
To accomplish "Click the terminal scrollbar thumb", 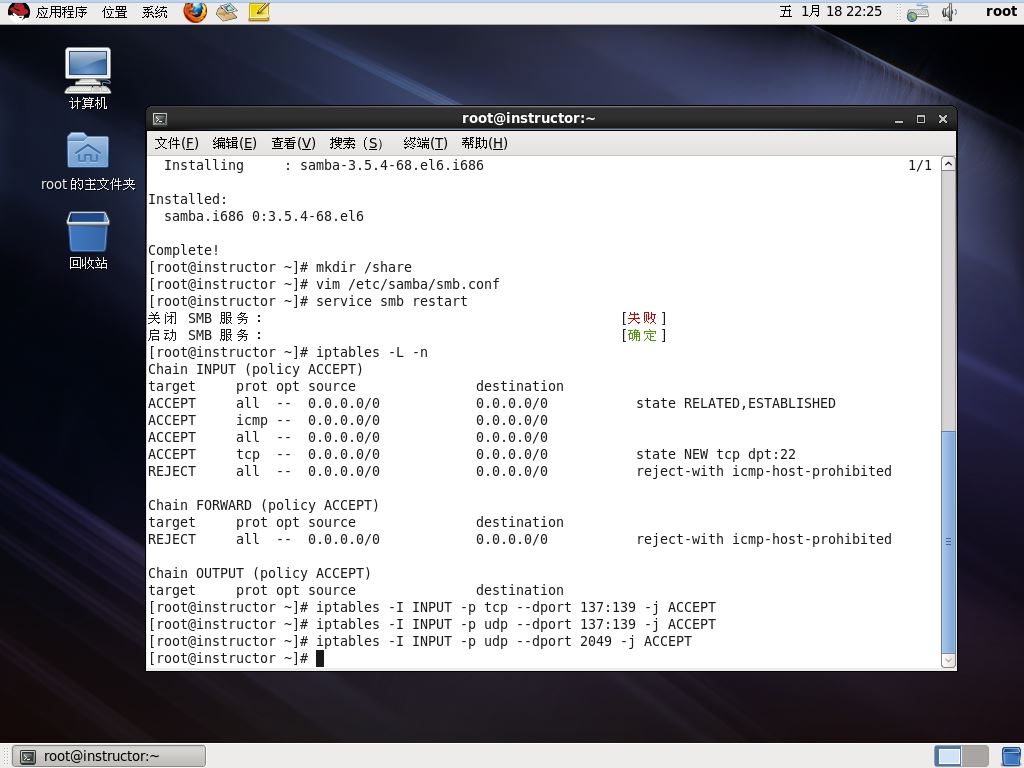I will pos(948,541).
